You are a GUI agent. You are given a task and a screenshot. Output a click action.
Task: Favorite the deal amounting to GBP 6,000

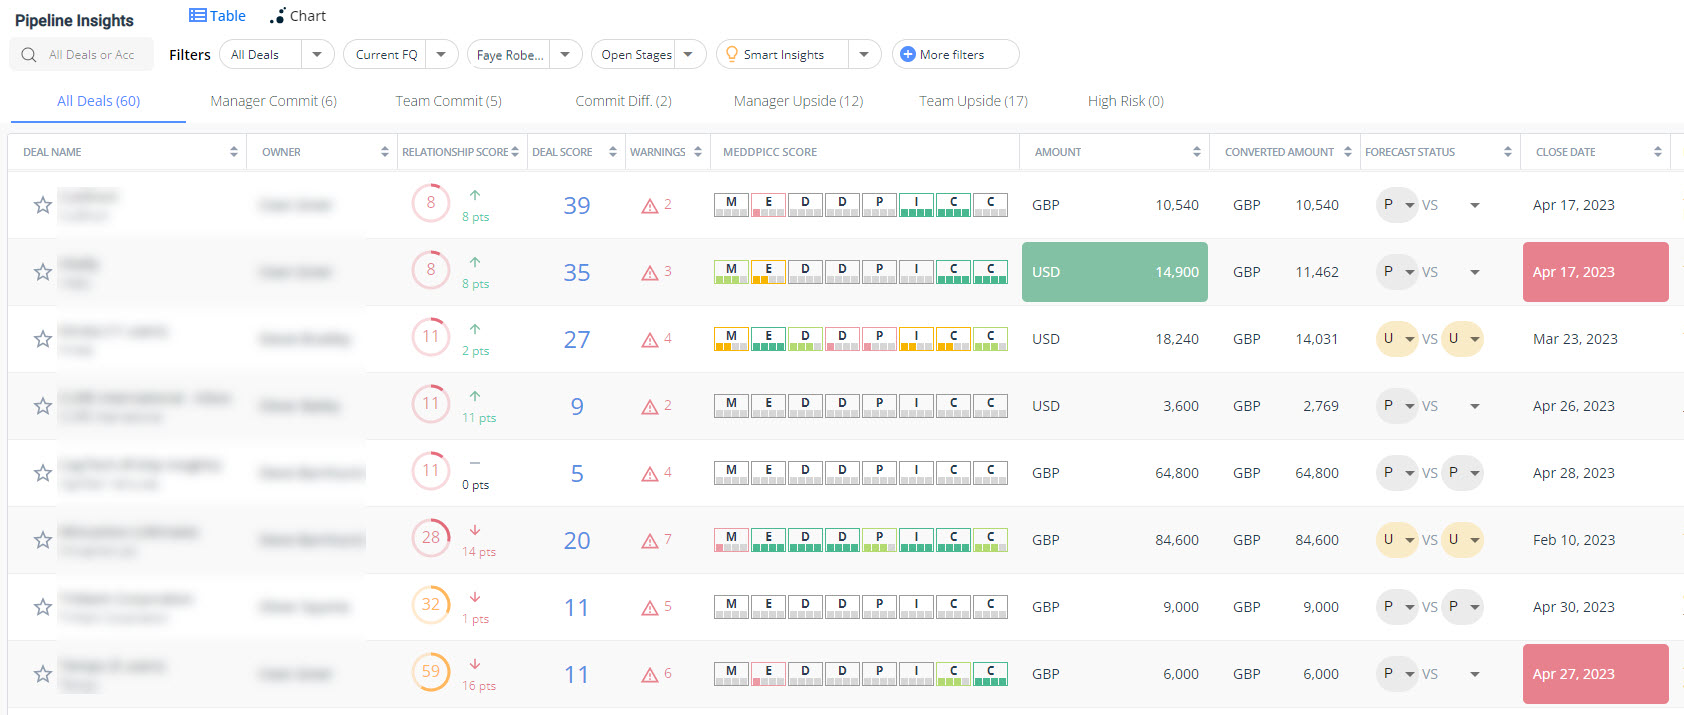point(42,674)
